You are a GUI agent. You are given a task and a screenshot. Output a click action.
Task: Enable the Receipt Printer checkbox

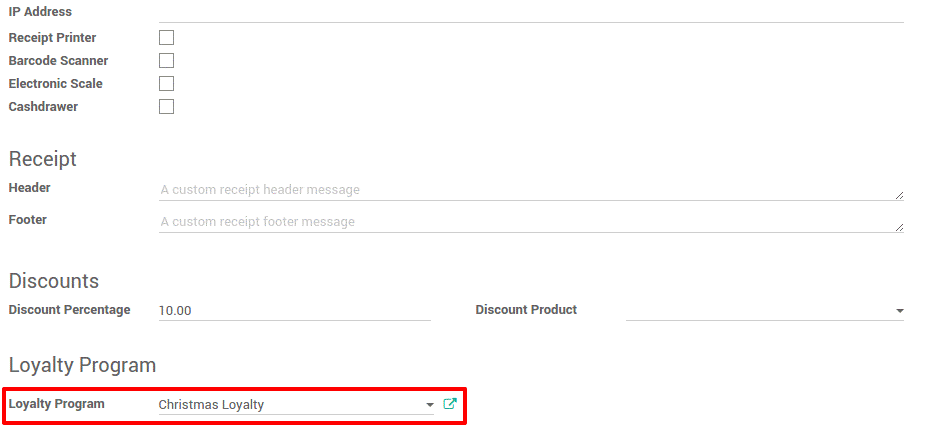point(167,38)
